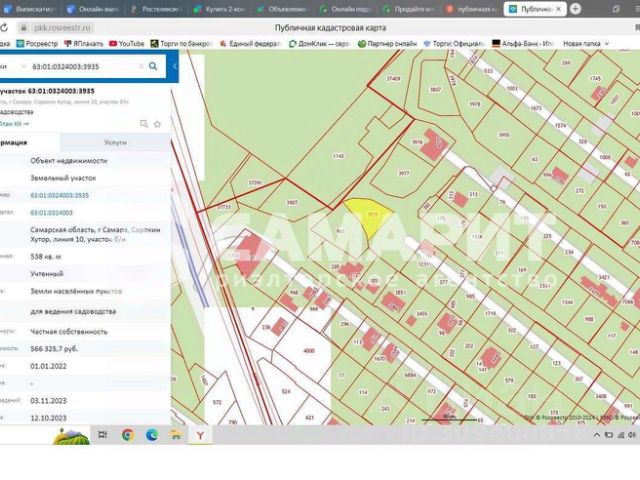Open the object type dropdown in search
The width and height of the screenshot is (640, 480).
(x=23, y=66)
